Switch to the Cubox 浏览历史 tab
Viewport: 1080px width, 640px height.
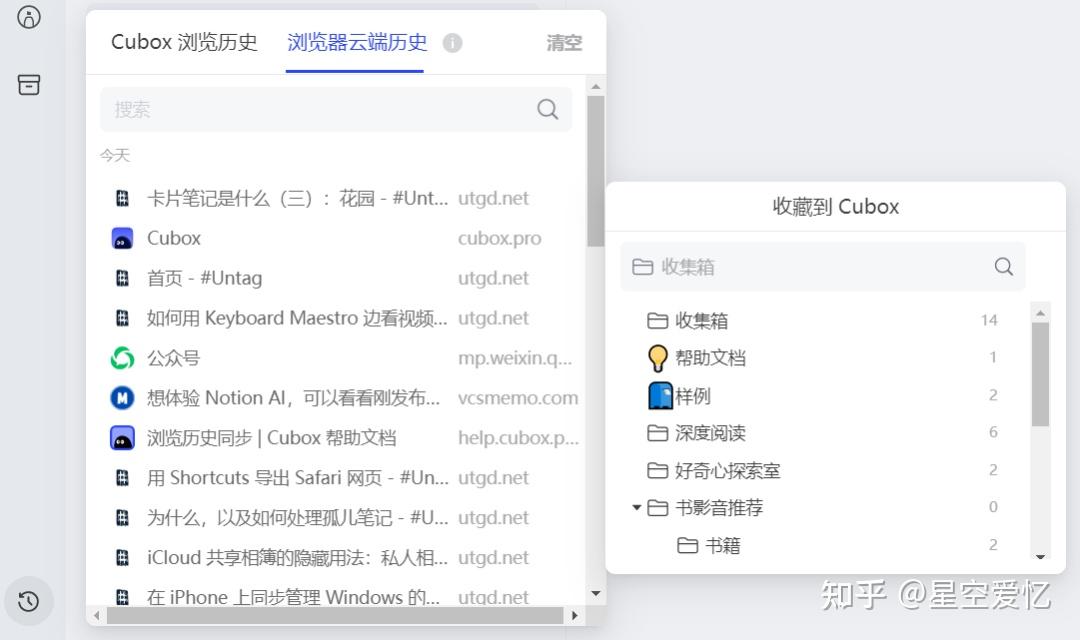184,44
